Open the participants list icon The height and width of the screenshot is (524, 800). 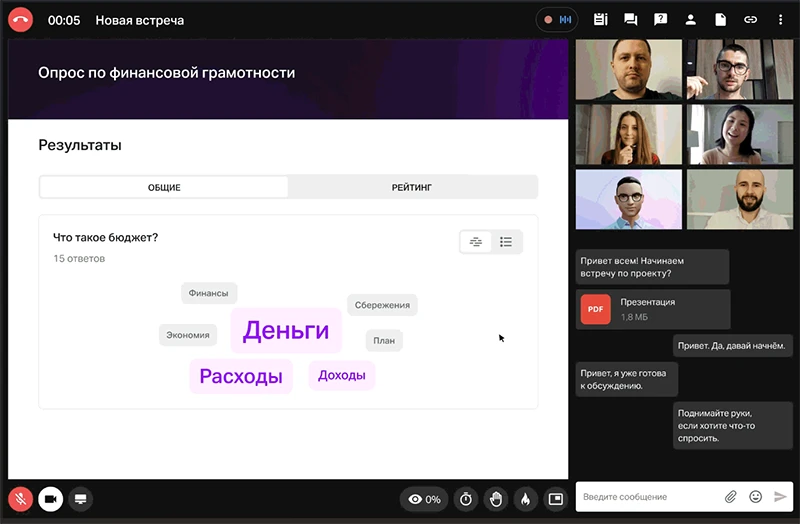pos(690,20)
